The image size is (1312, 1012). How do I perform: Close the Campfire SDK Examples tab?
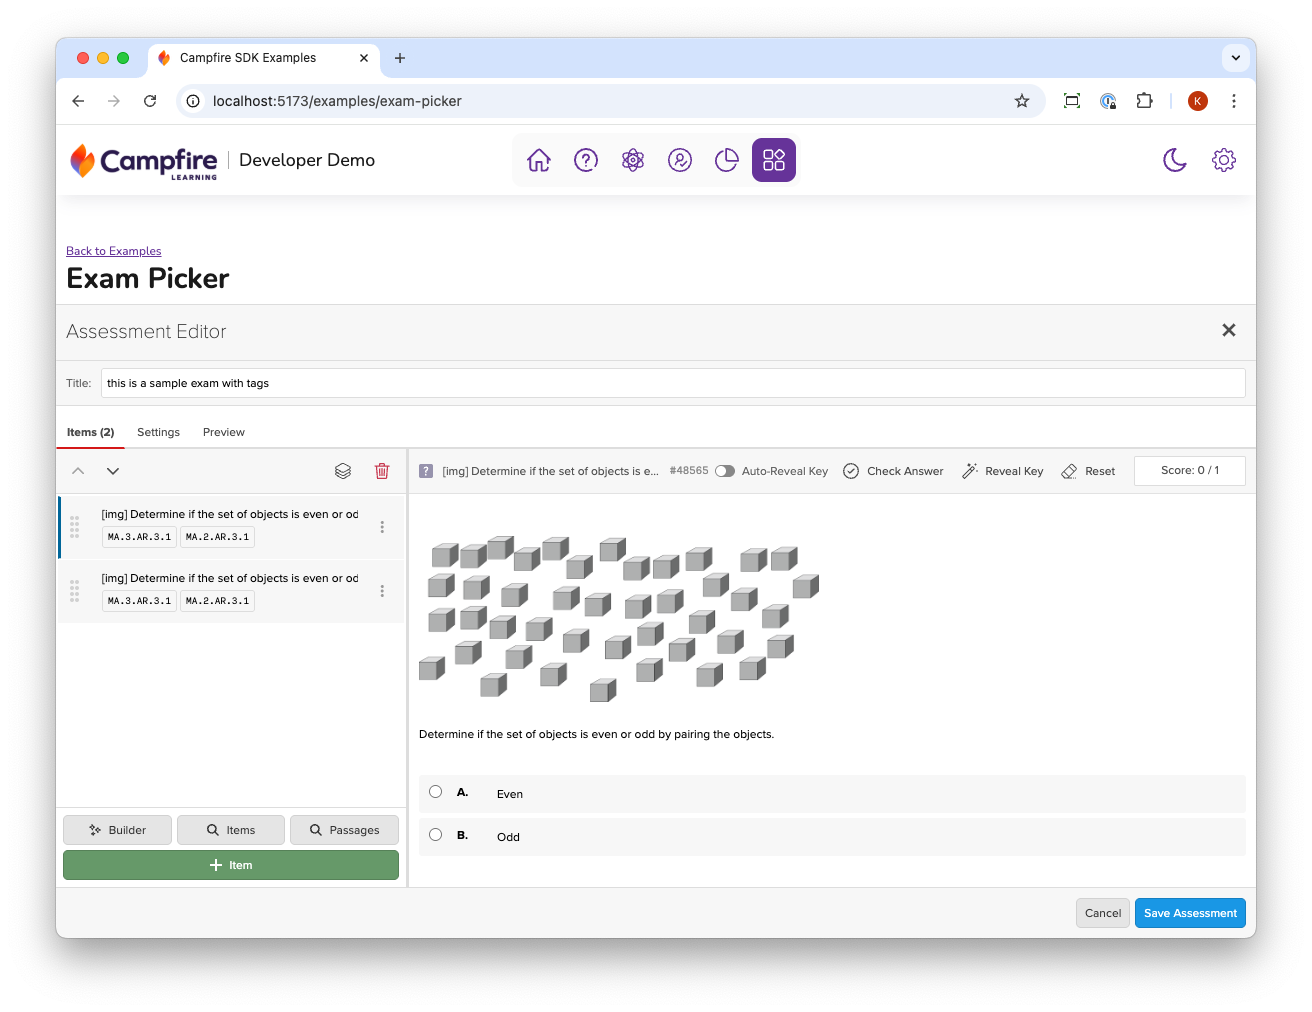click(364, 58)
